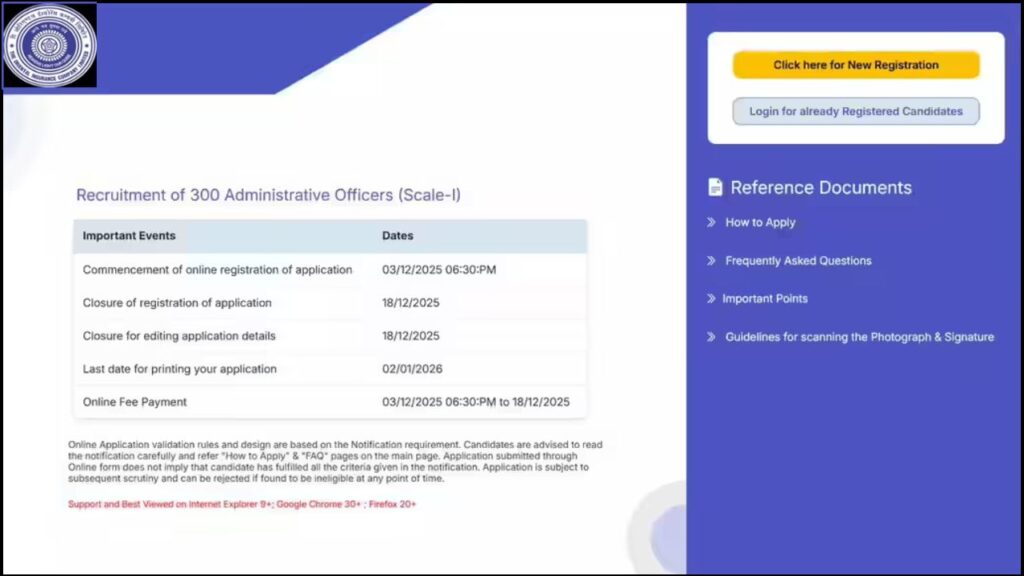Screen dimensions: 1024x576
Task: Click the Dates column header
Action: click(x=398, y=236)
